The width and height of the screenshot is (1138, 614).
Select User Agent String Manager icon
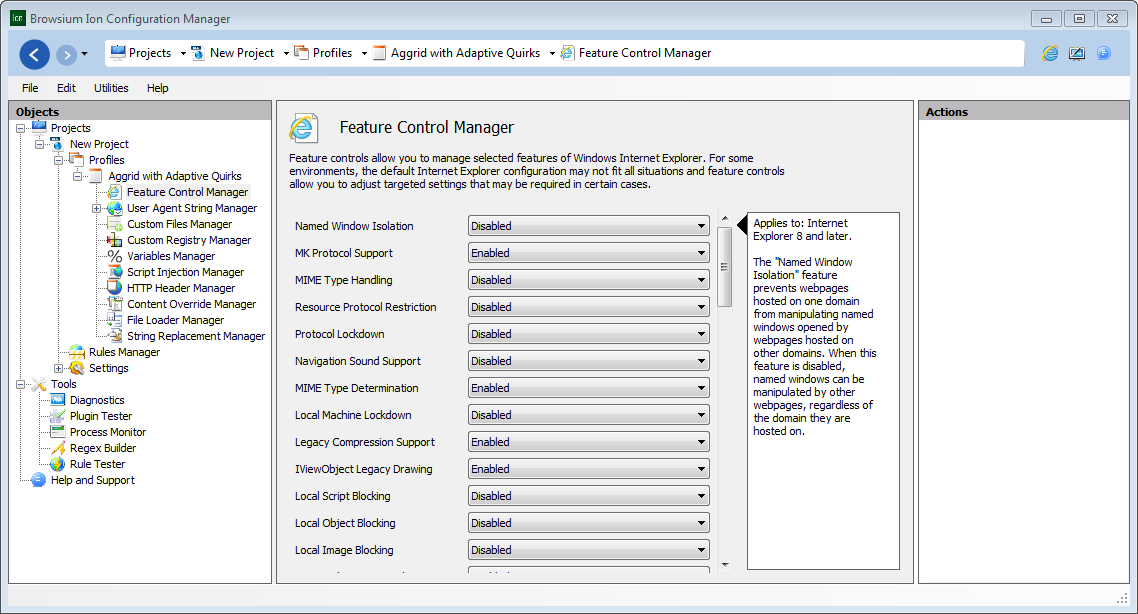coord(115,208)
